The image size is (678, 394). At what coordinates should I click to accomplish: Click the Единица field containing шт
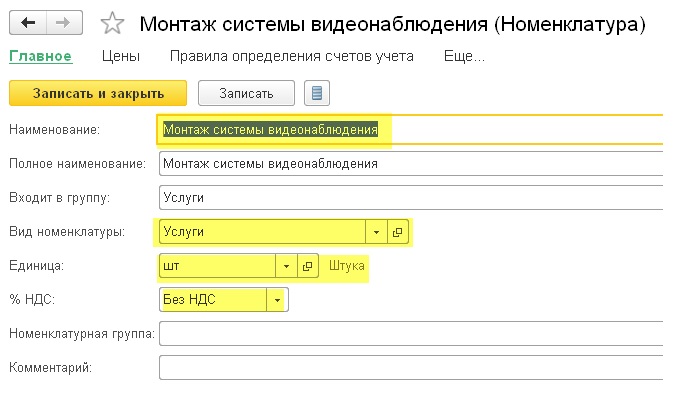point(217,266)
